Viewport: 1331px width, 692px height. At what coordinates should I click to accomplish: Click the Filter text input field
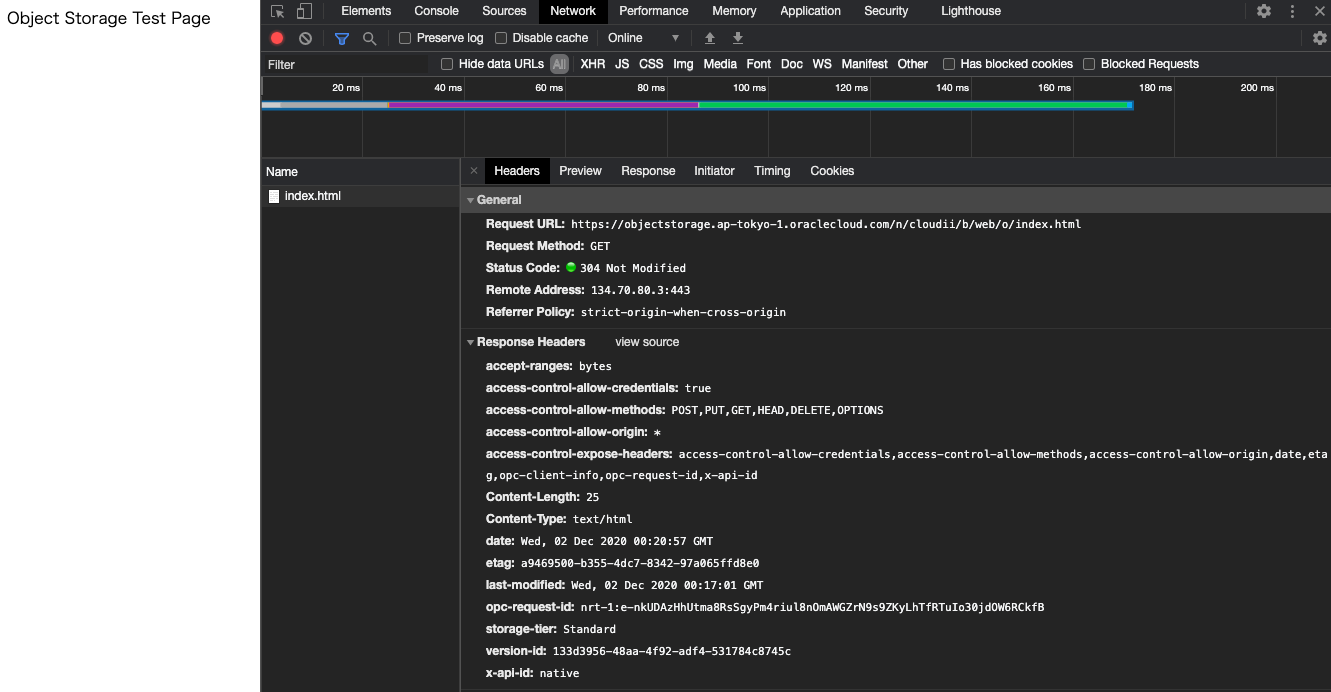tap(345, 64)
